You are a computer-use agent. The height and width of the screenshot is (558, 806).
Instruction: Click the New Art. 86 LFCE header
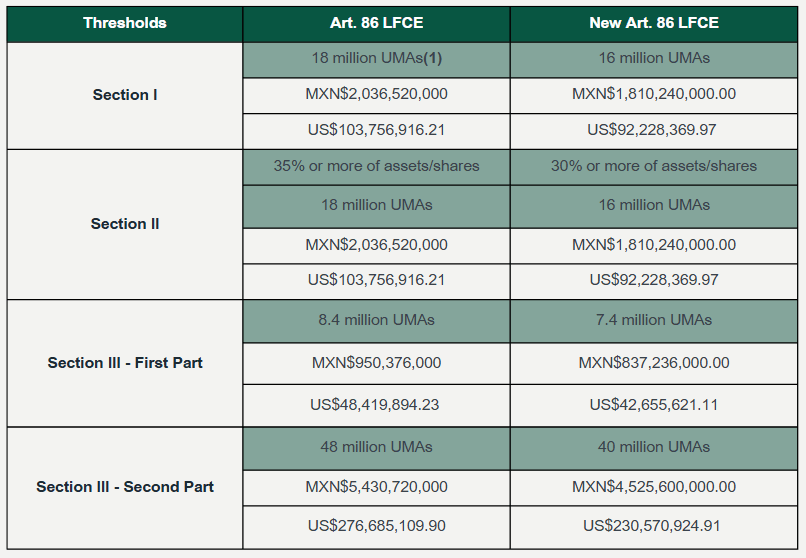654,22
